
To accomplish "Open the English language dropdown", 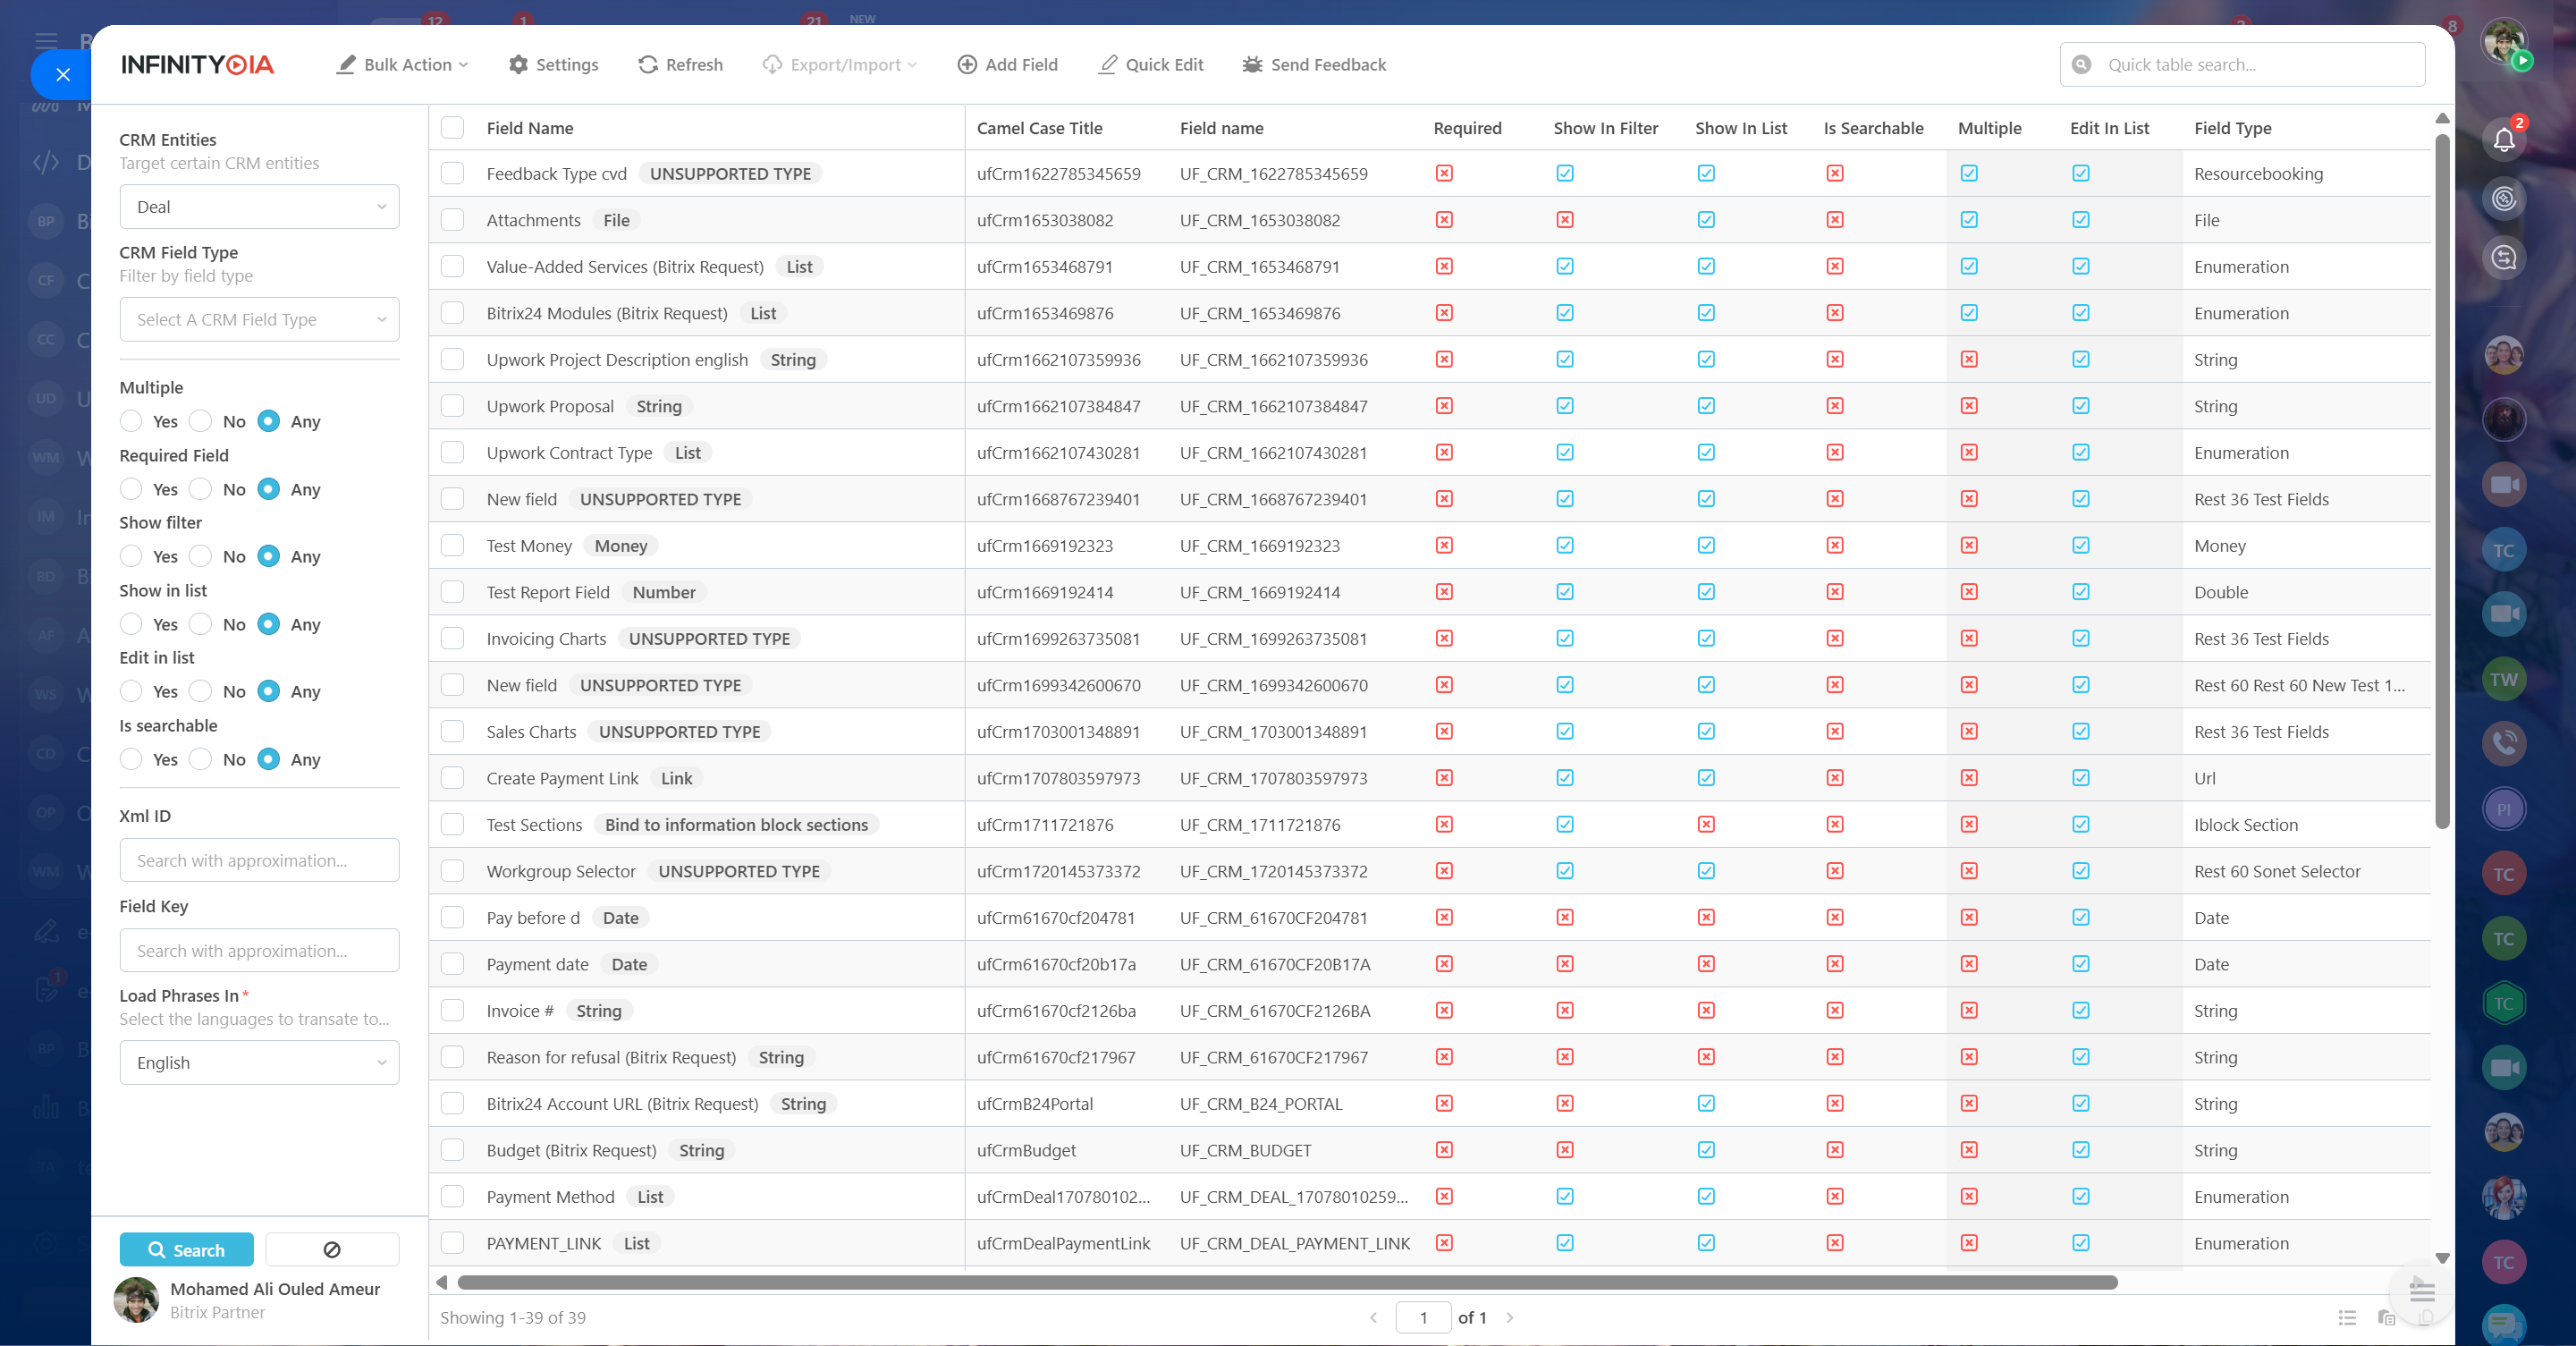I will (x=259, y=1063).
